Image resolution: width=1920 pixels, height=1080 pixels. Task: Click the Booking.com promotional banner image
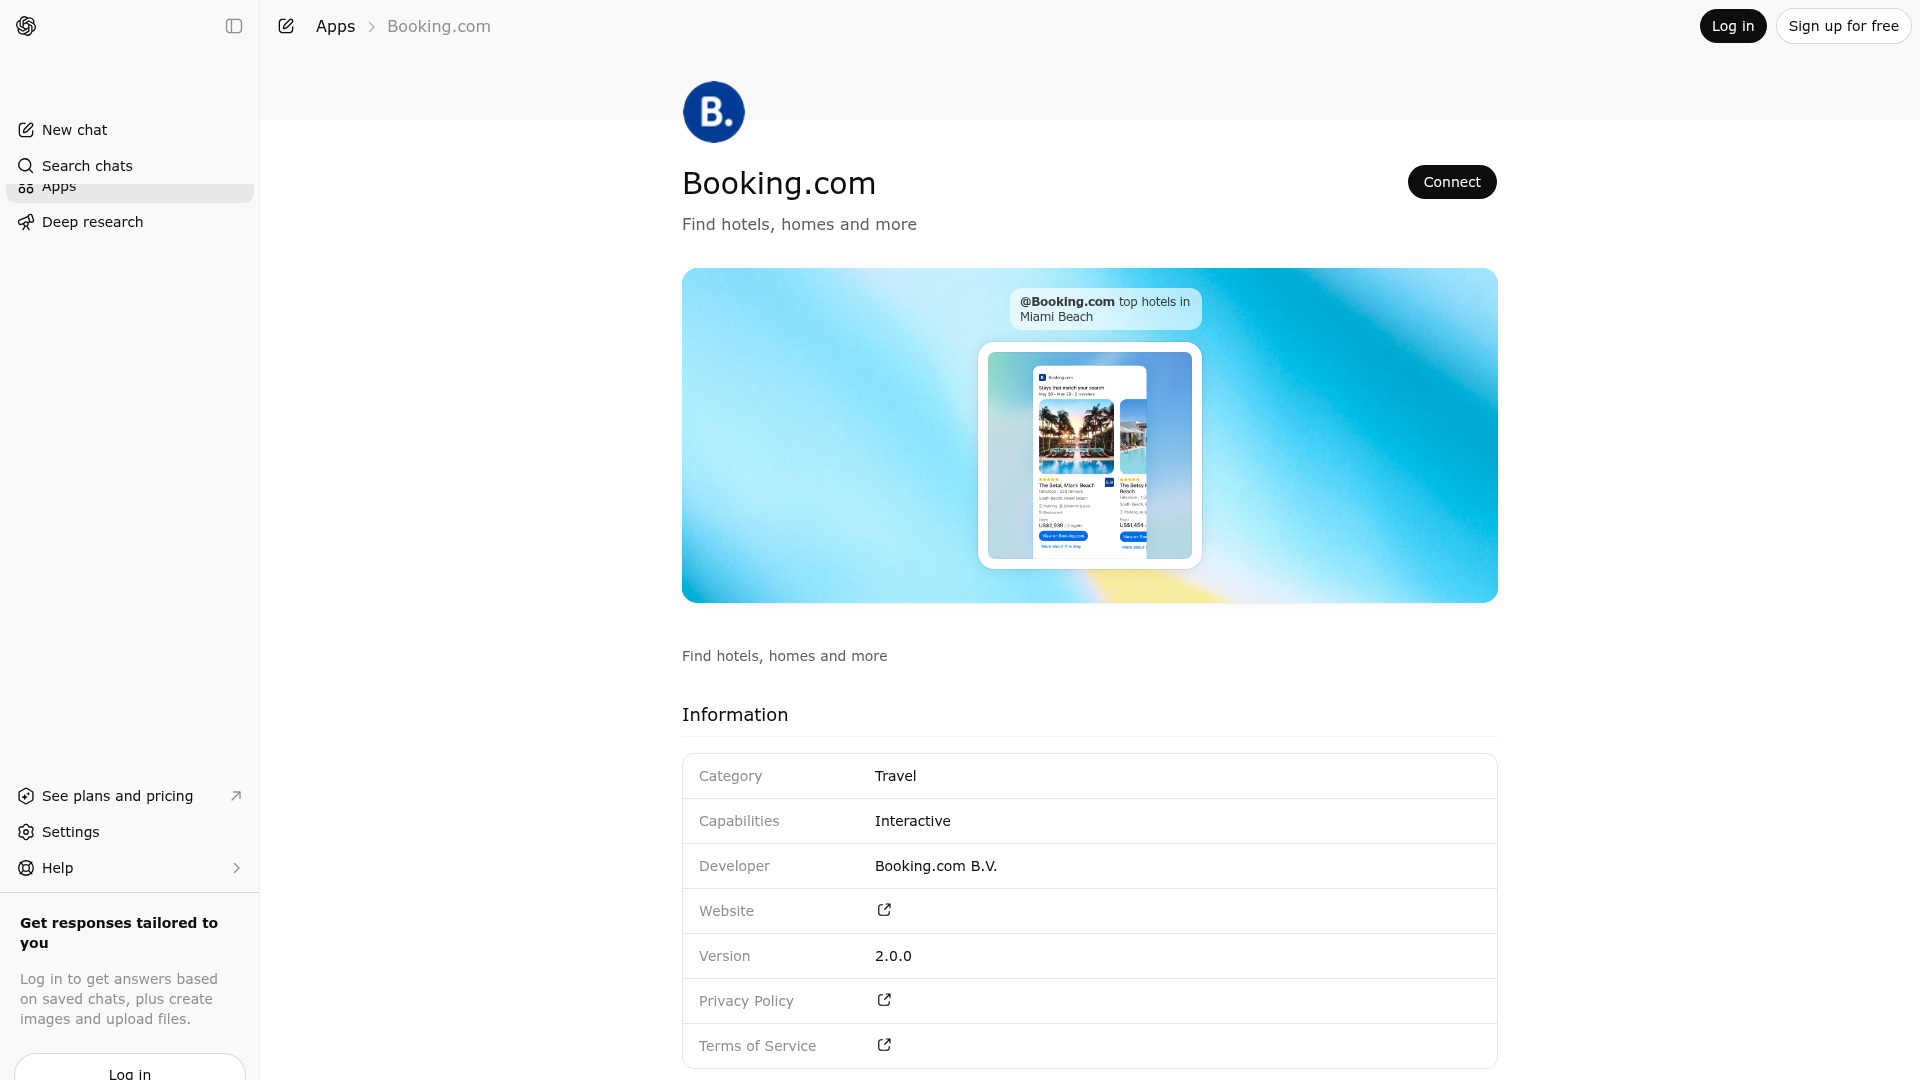tap(1089, 435)
